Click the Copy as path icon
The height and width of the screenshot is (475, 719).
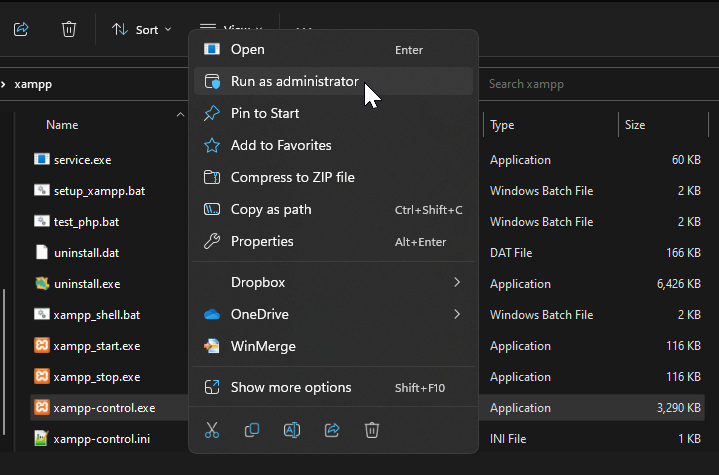[212, 210]
